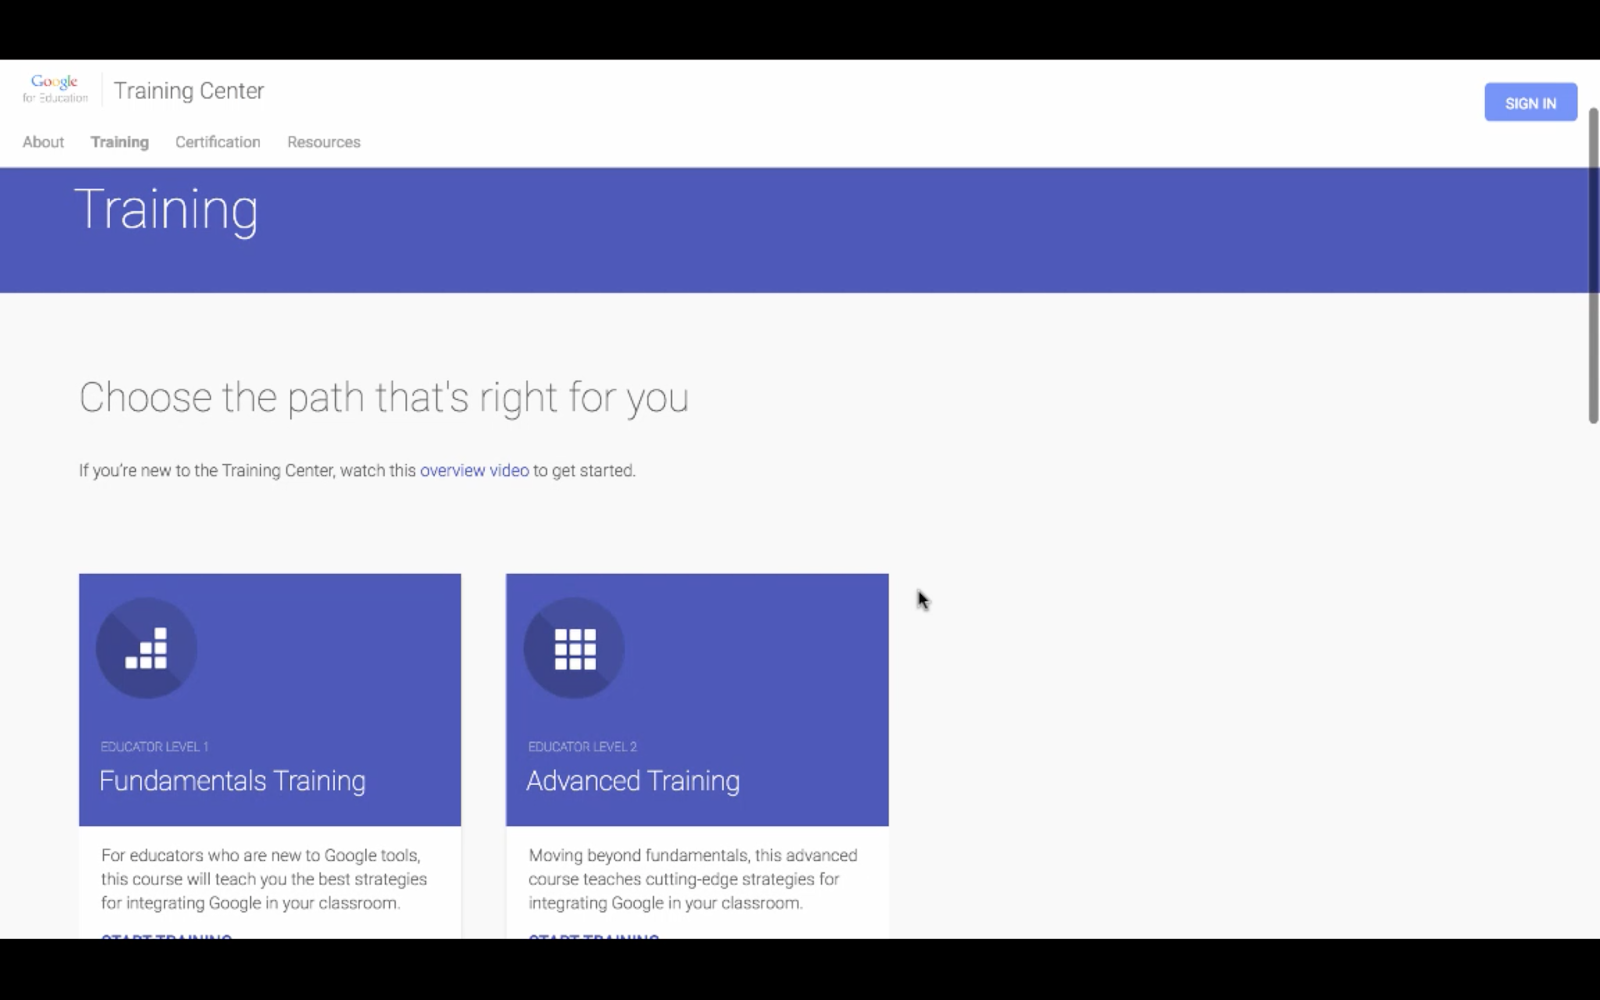
Task: Click the Fundamentals course description text
Action: (x=264, y=879)
